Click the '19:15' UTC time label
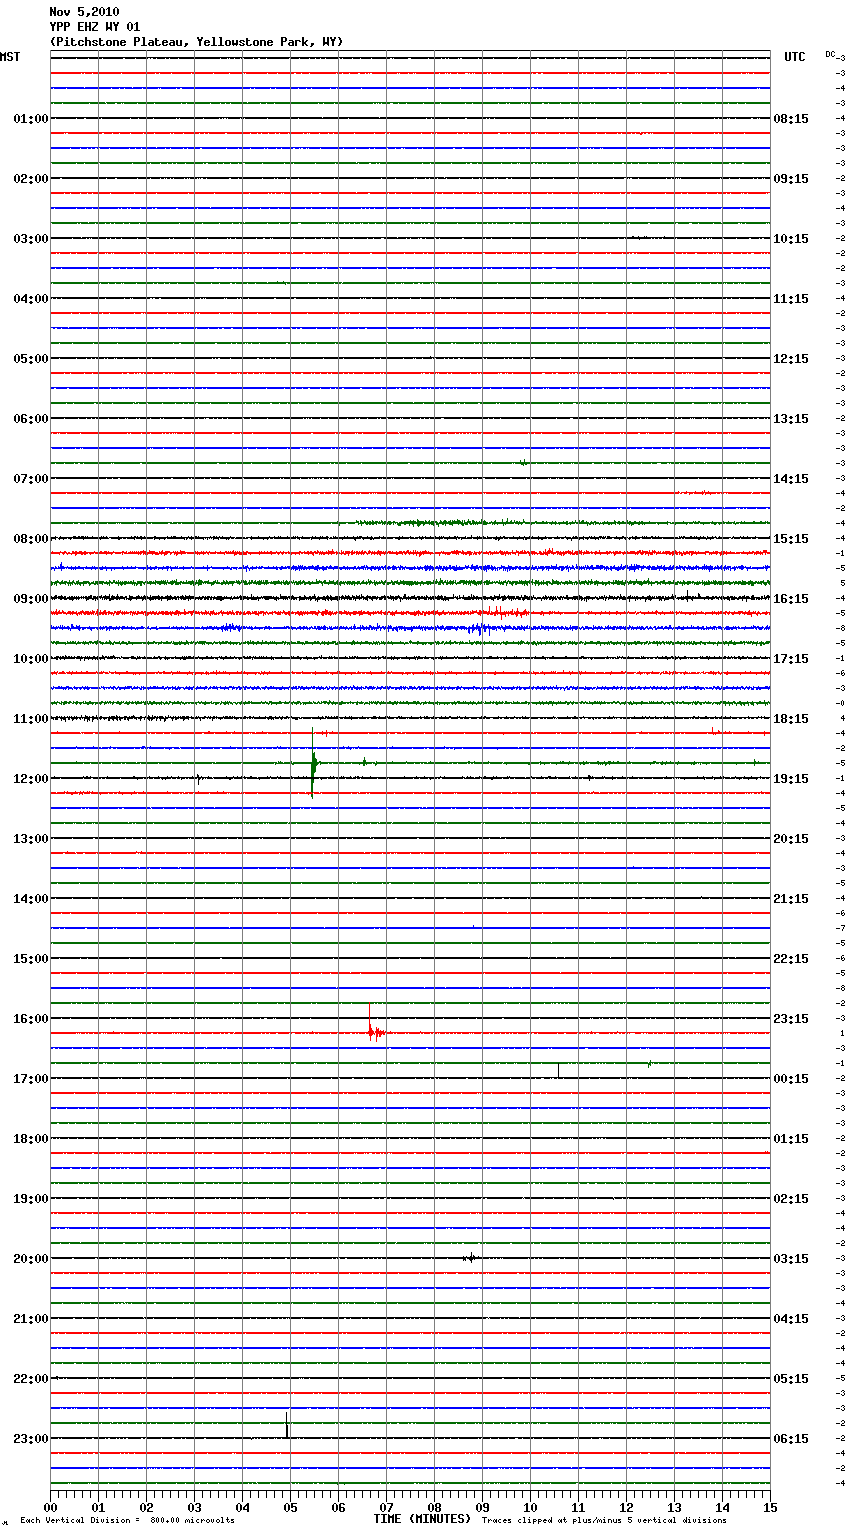The height and width of the screenshot is (1534, 850). point(791,779)
